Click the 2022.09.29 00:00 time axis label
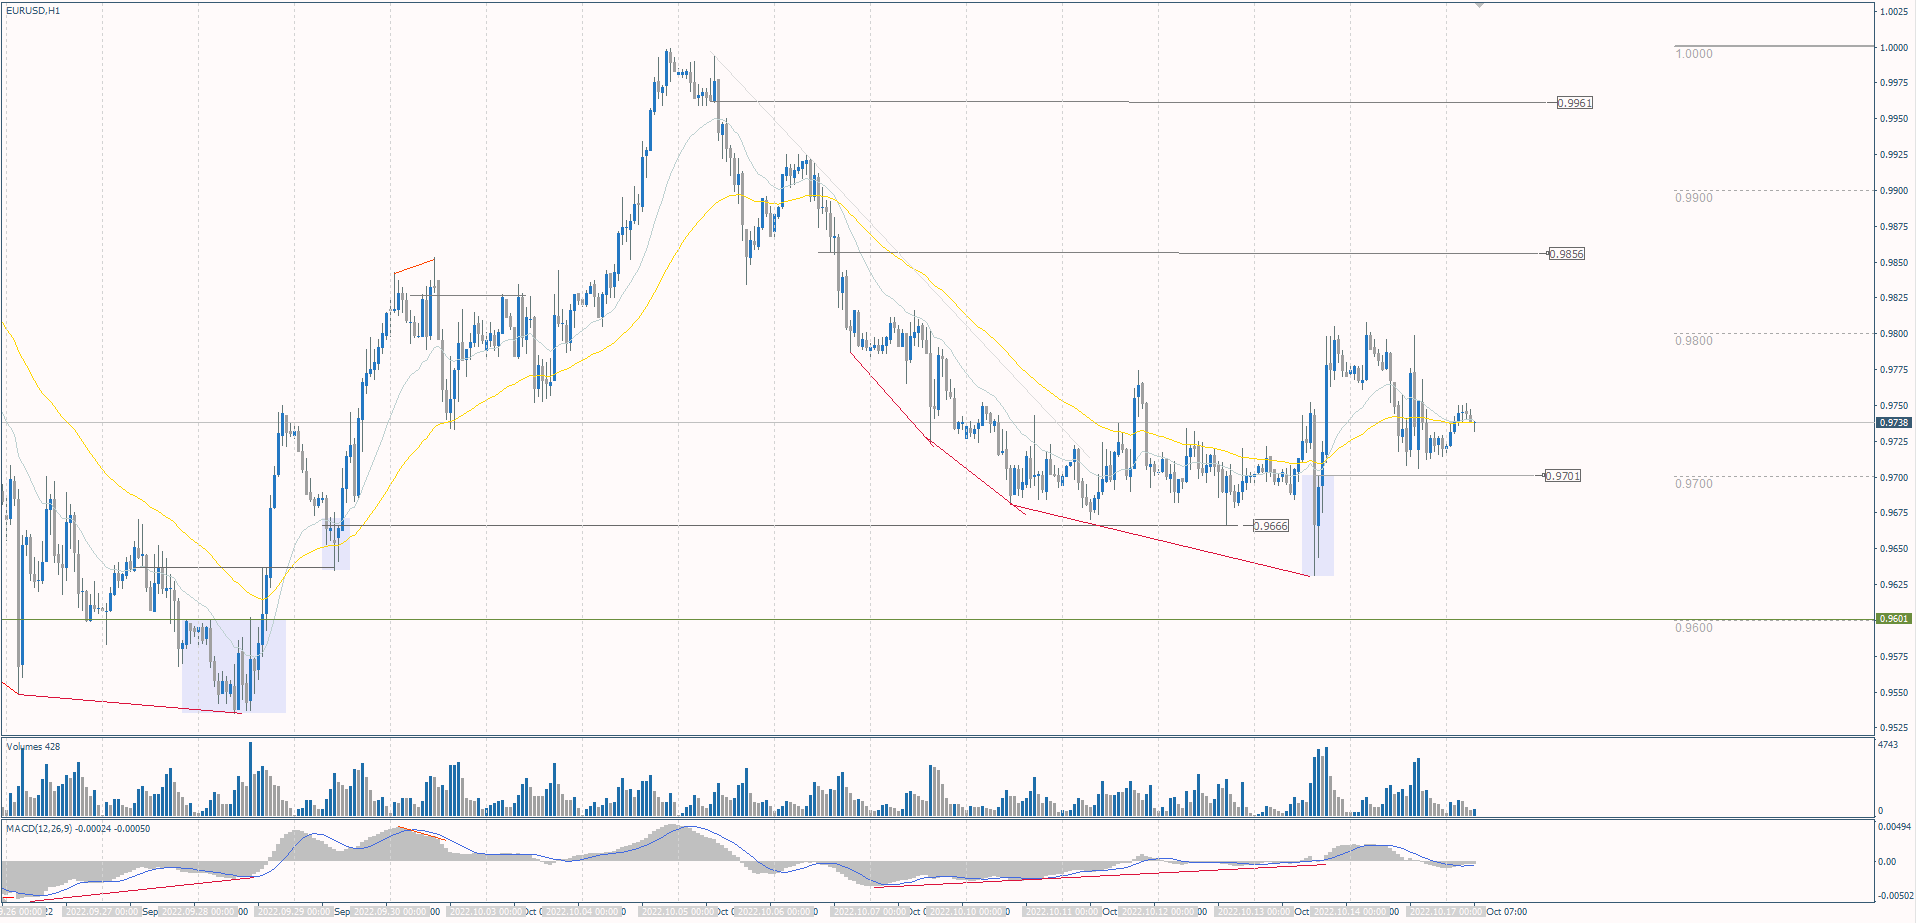This screenshot has height=923, width=1916. tap(294, 912)
